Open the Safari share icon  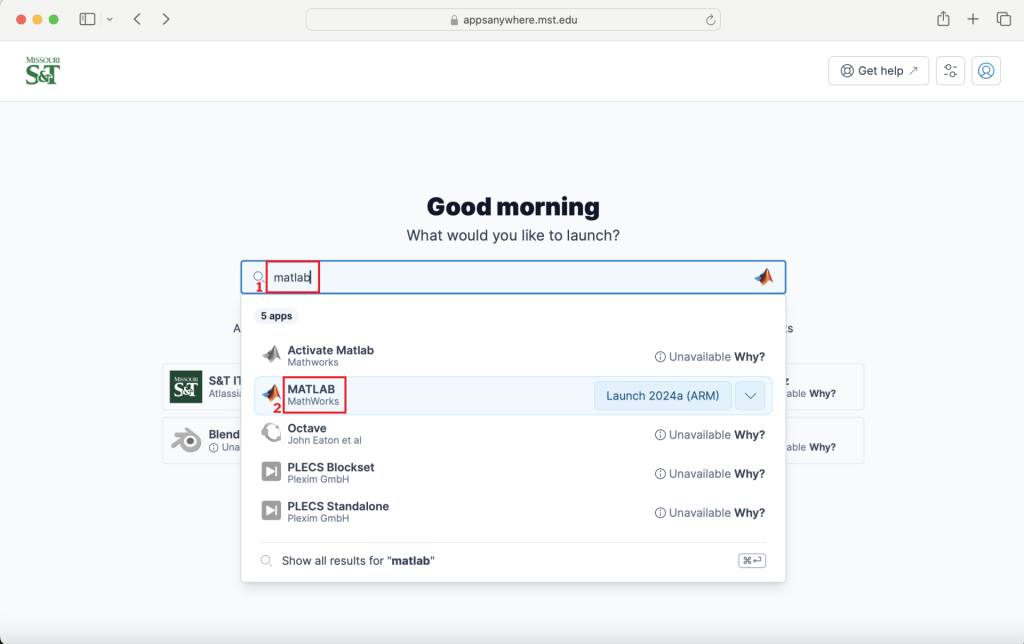click(943, 19)
